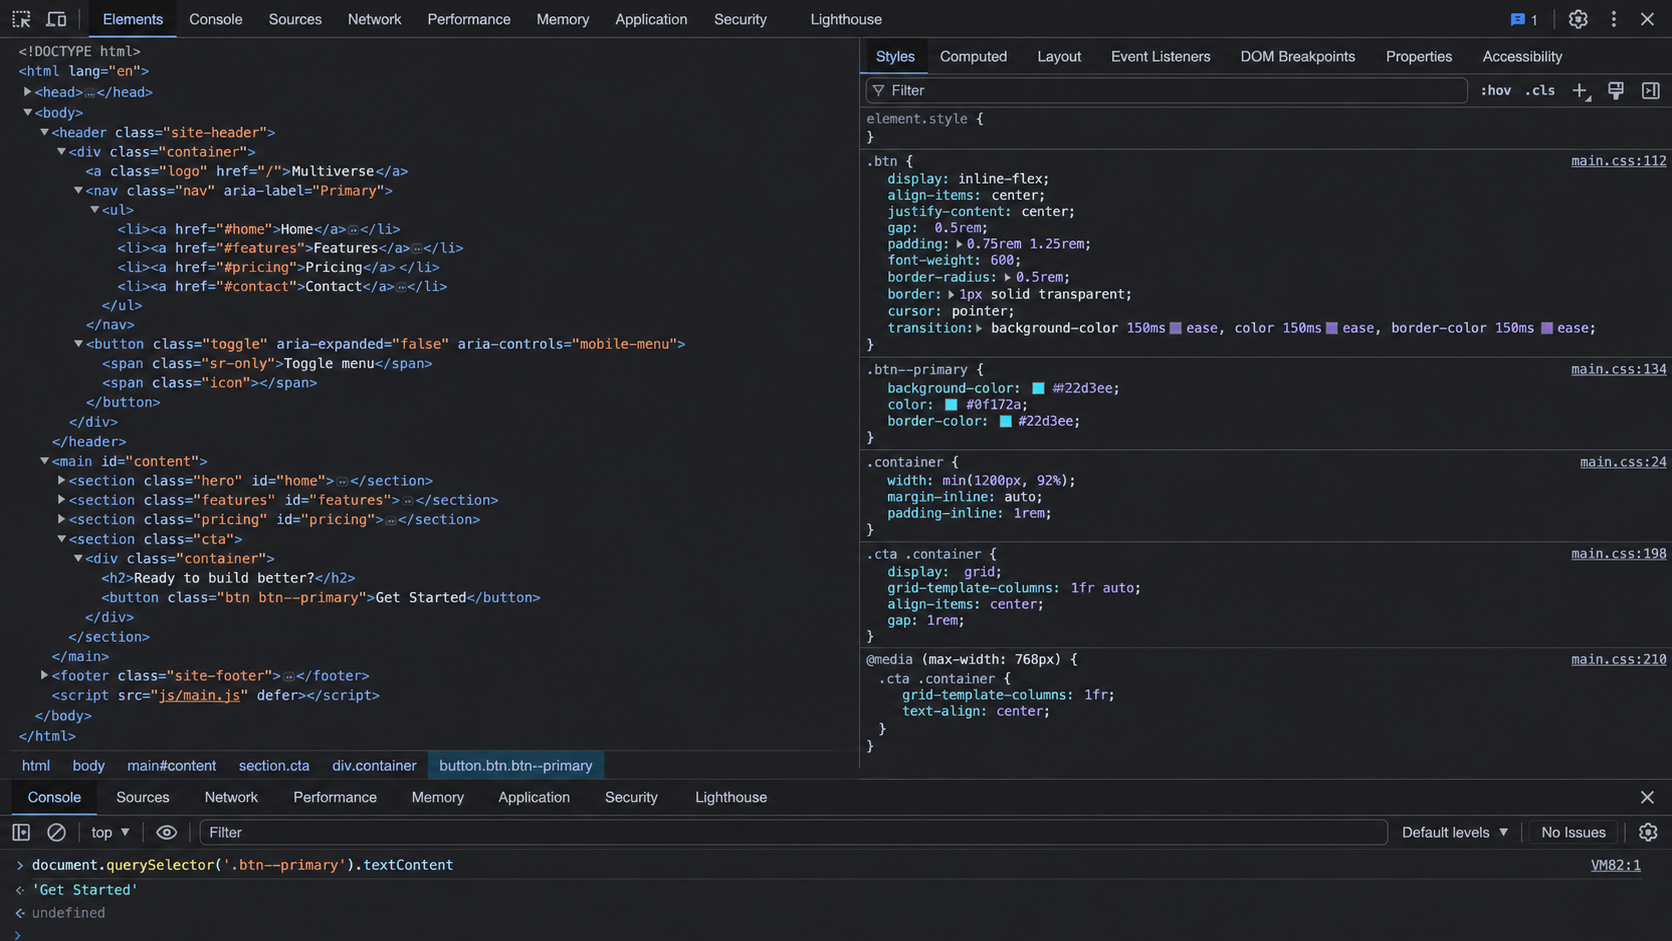This screenshot has width=1672, height=941.
Task: Focus the console Filter input field
Action: click(x=794, y=832)
